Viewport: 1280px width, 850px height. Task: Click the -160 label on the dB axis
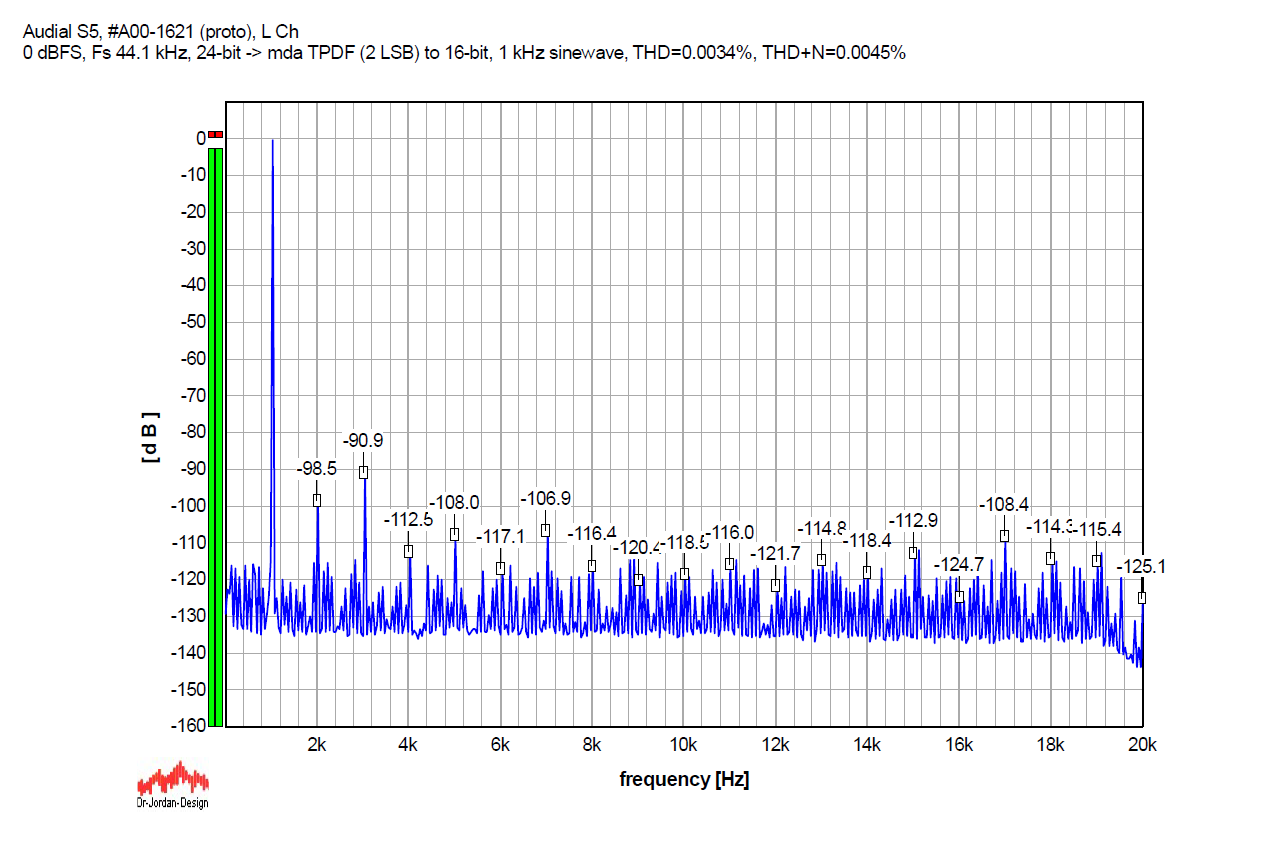pyautogui.click(x=187, y=726)
